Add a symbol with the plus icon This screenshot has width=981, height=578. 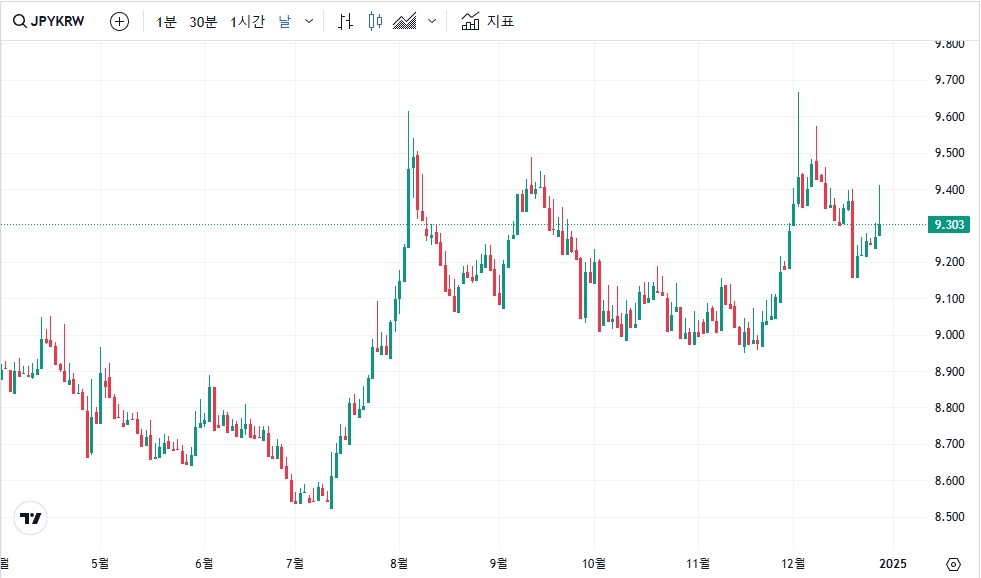(x=119, y=22)
